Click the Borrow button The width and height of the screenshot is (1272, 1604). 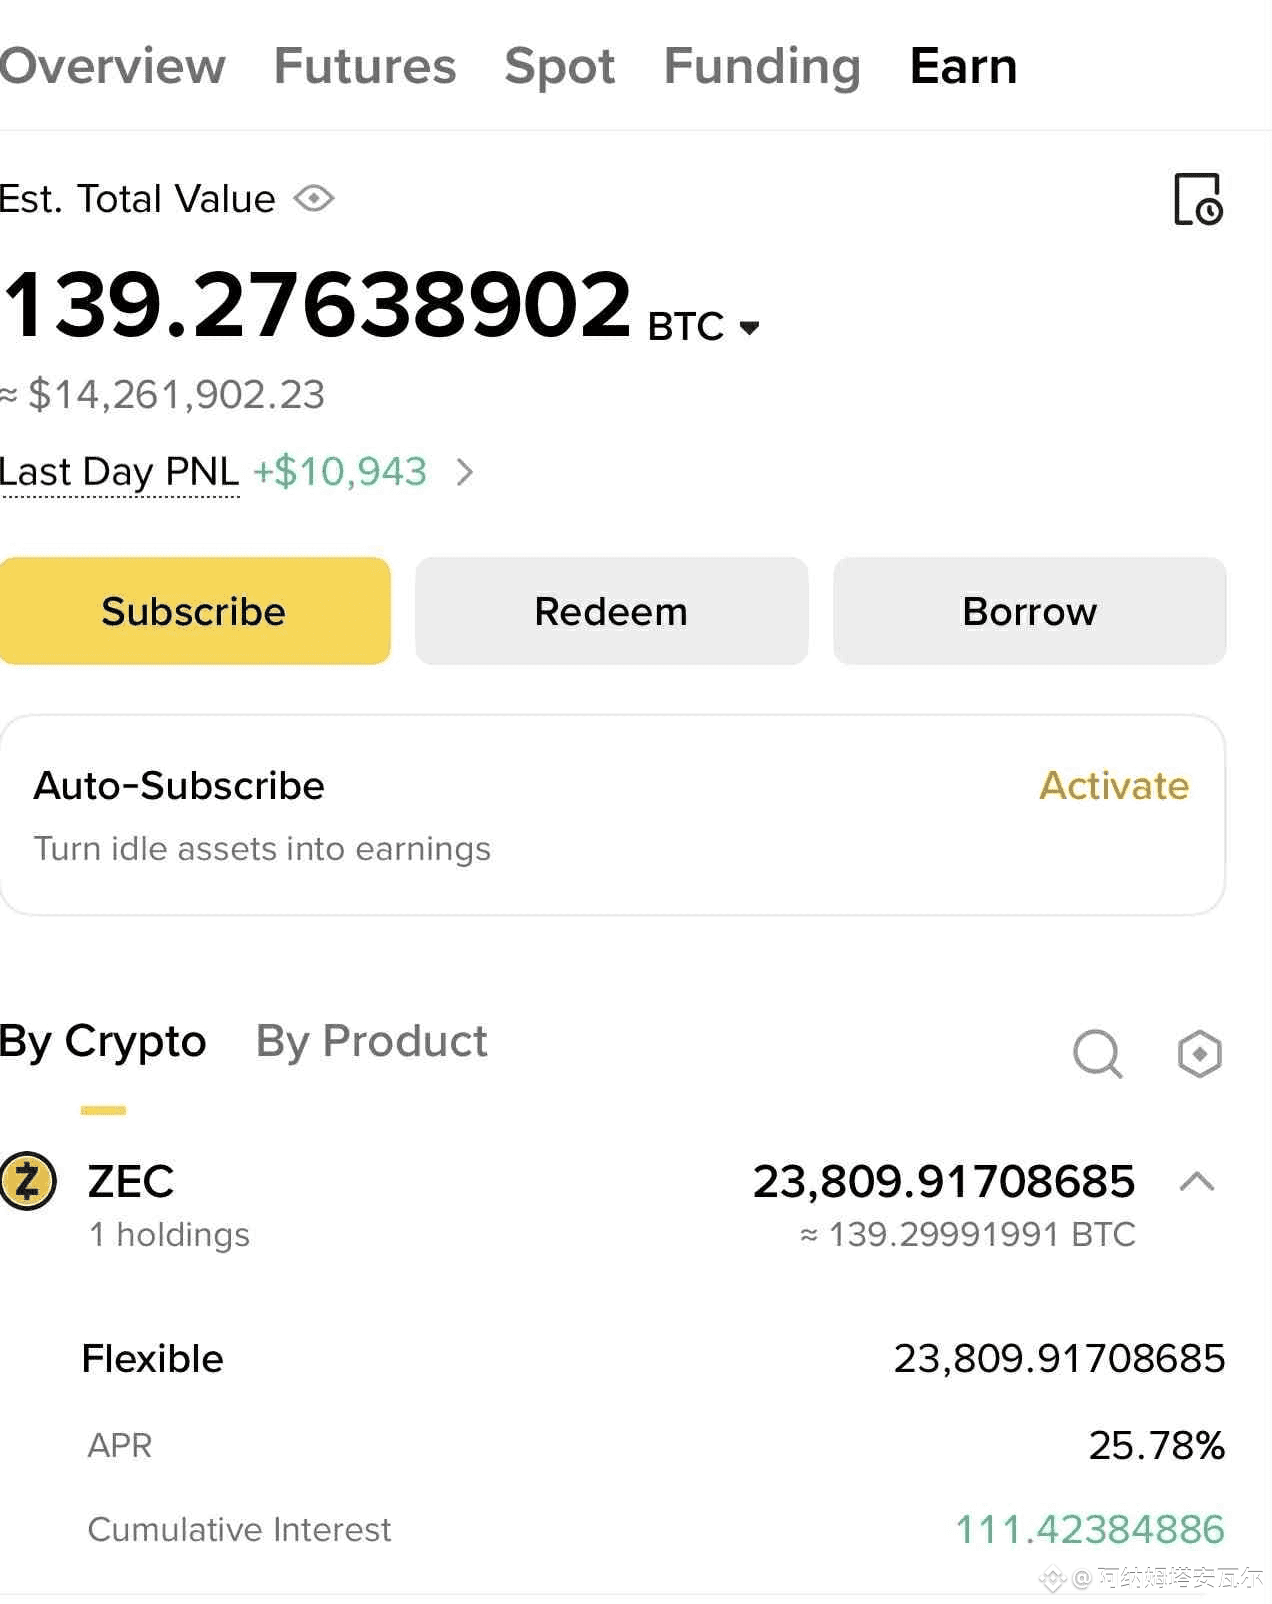click(1029, 611)
